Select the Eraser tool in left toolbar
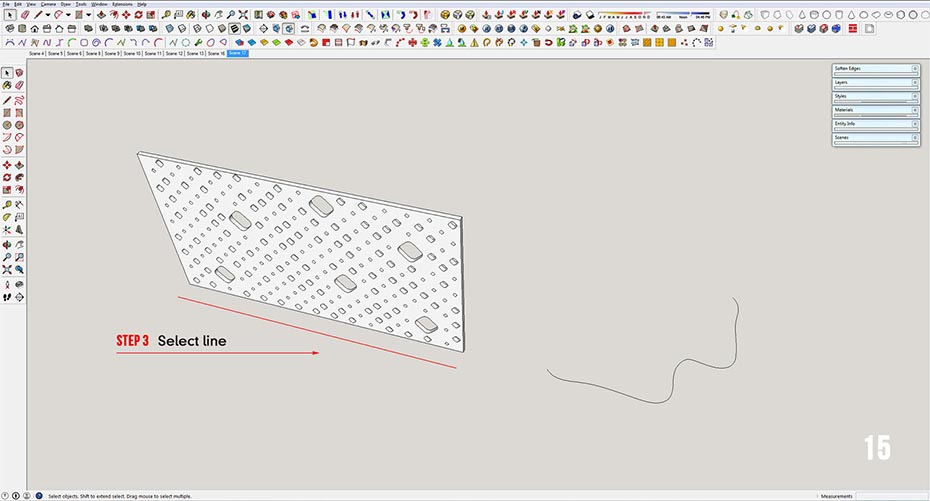This screenshot has height=501, width=930. (x=18, y=87)
